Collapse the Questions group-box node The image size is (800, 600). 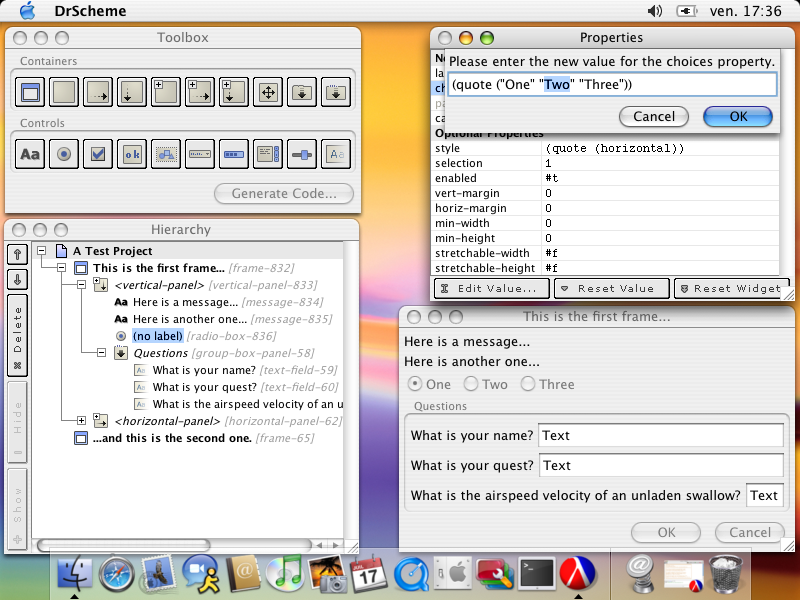pos(101,353)
